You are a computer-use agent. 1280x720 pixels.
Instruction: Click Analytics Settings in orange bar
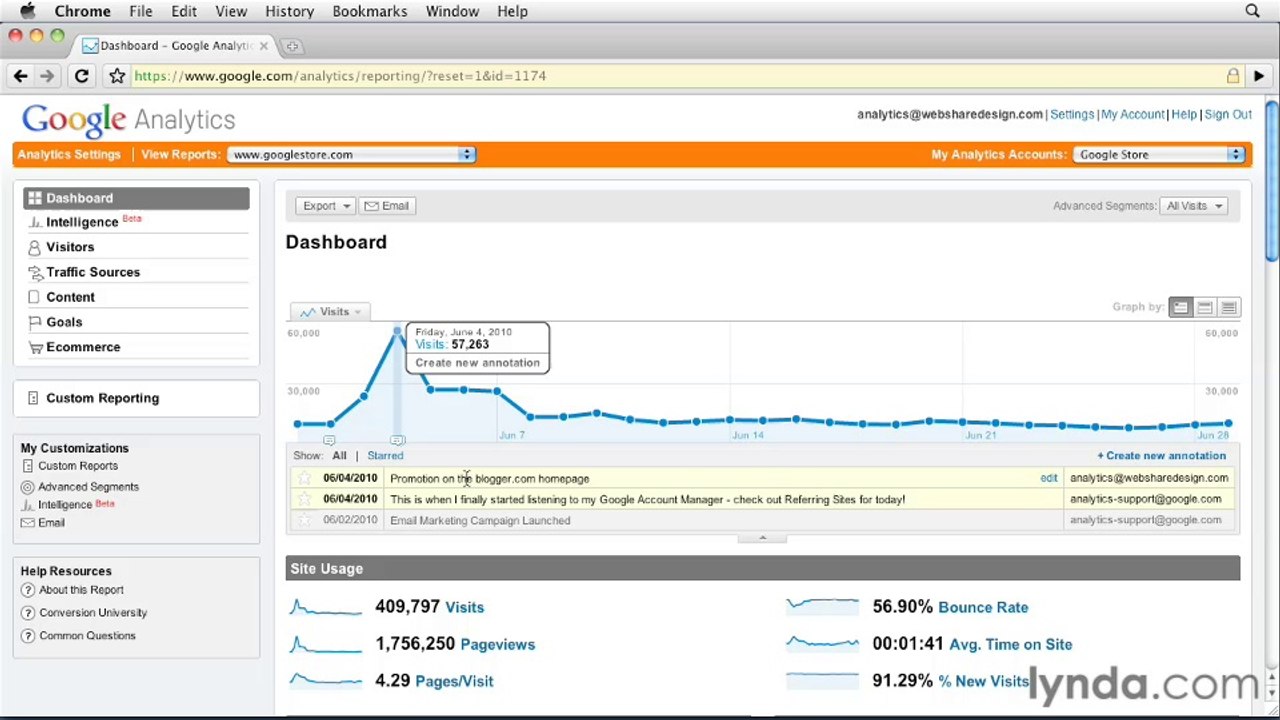click(69, 155)
